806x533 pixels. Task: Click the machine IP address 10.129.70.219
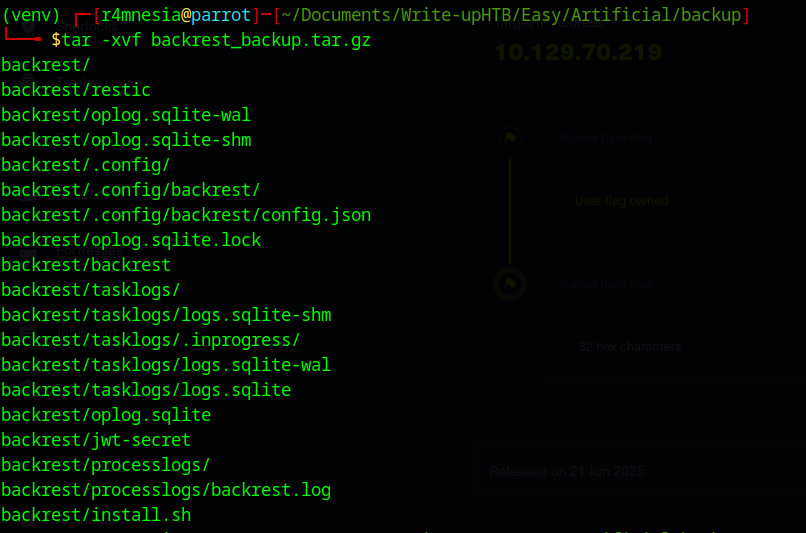coord(578,53)
